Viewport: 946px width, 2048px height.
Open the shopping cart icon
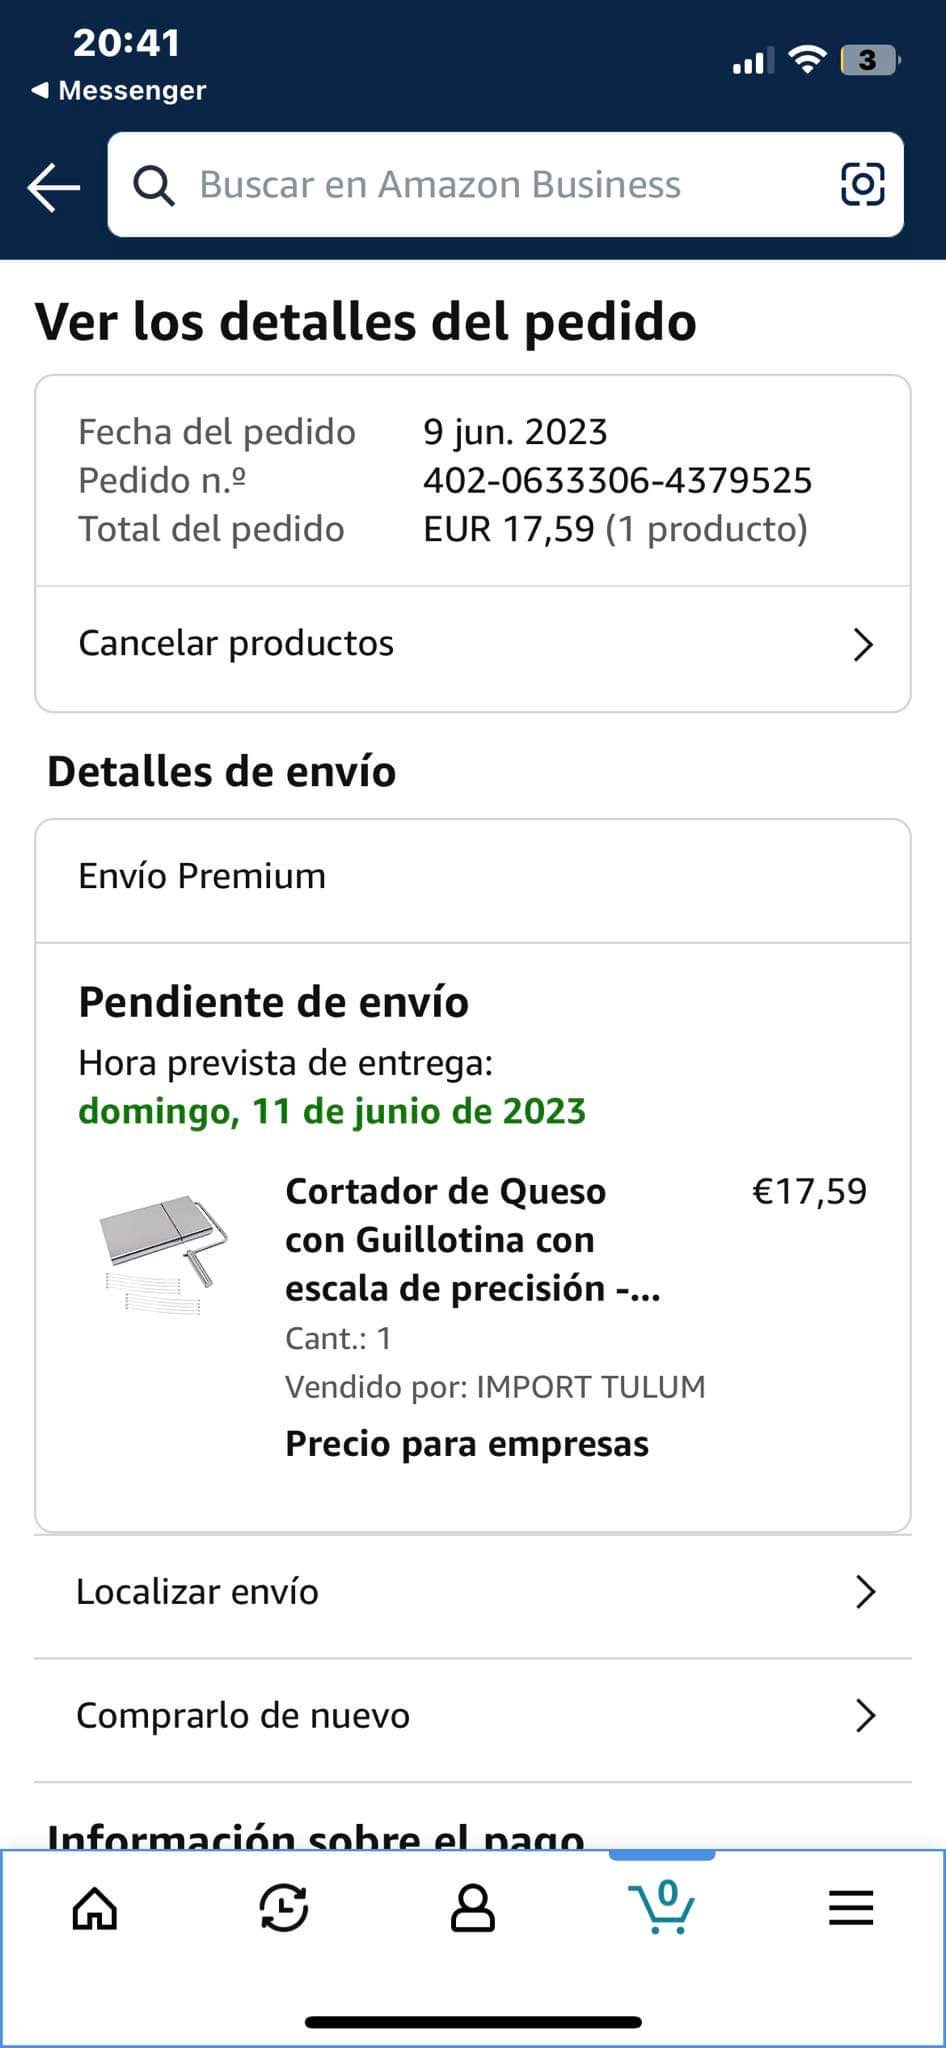point(661,1908)
